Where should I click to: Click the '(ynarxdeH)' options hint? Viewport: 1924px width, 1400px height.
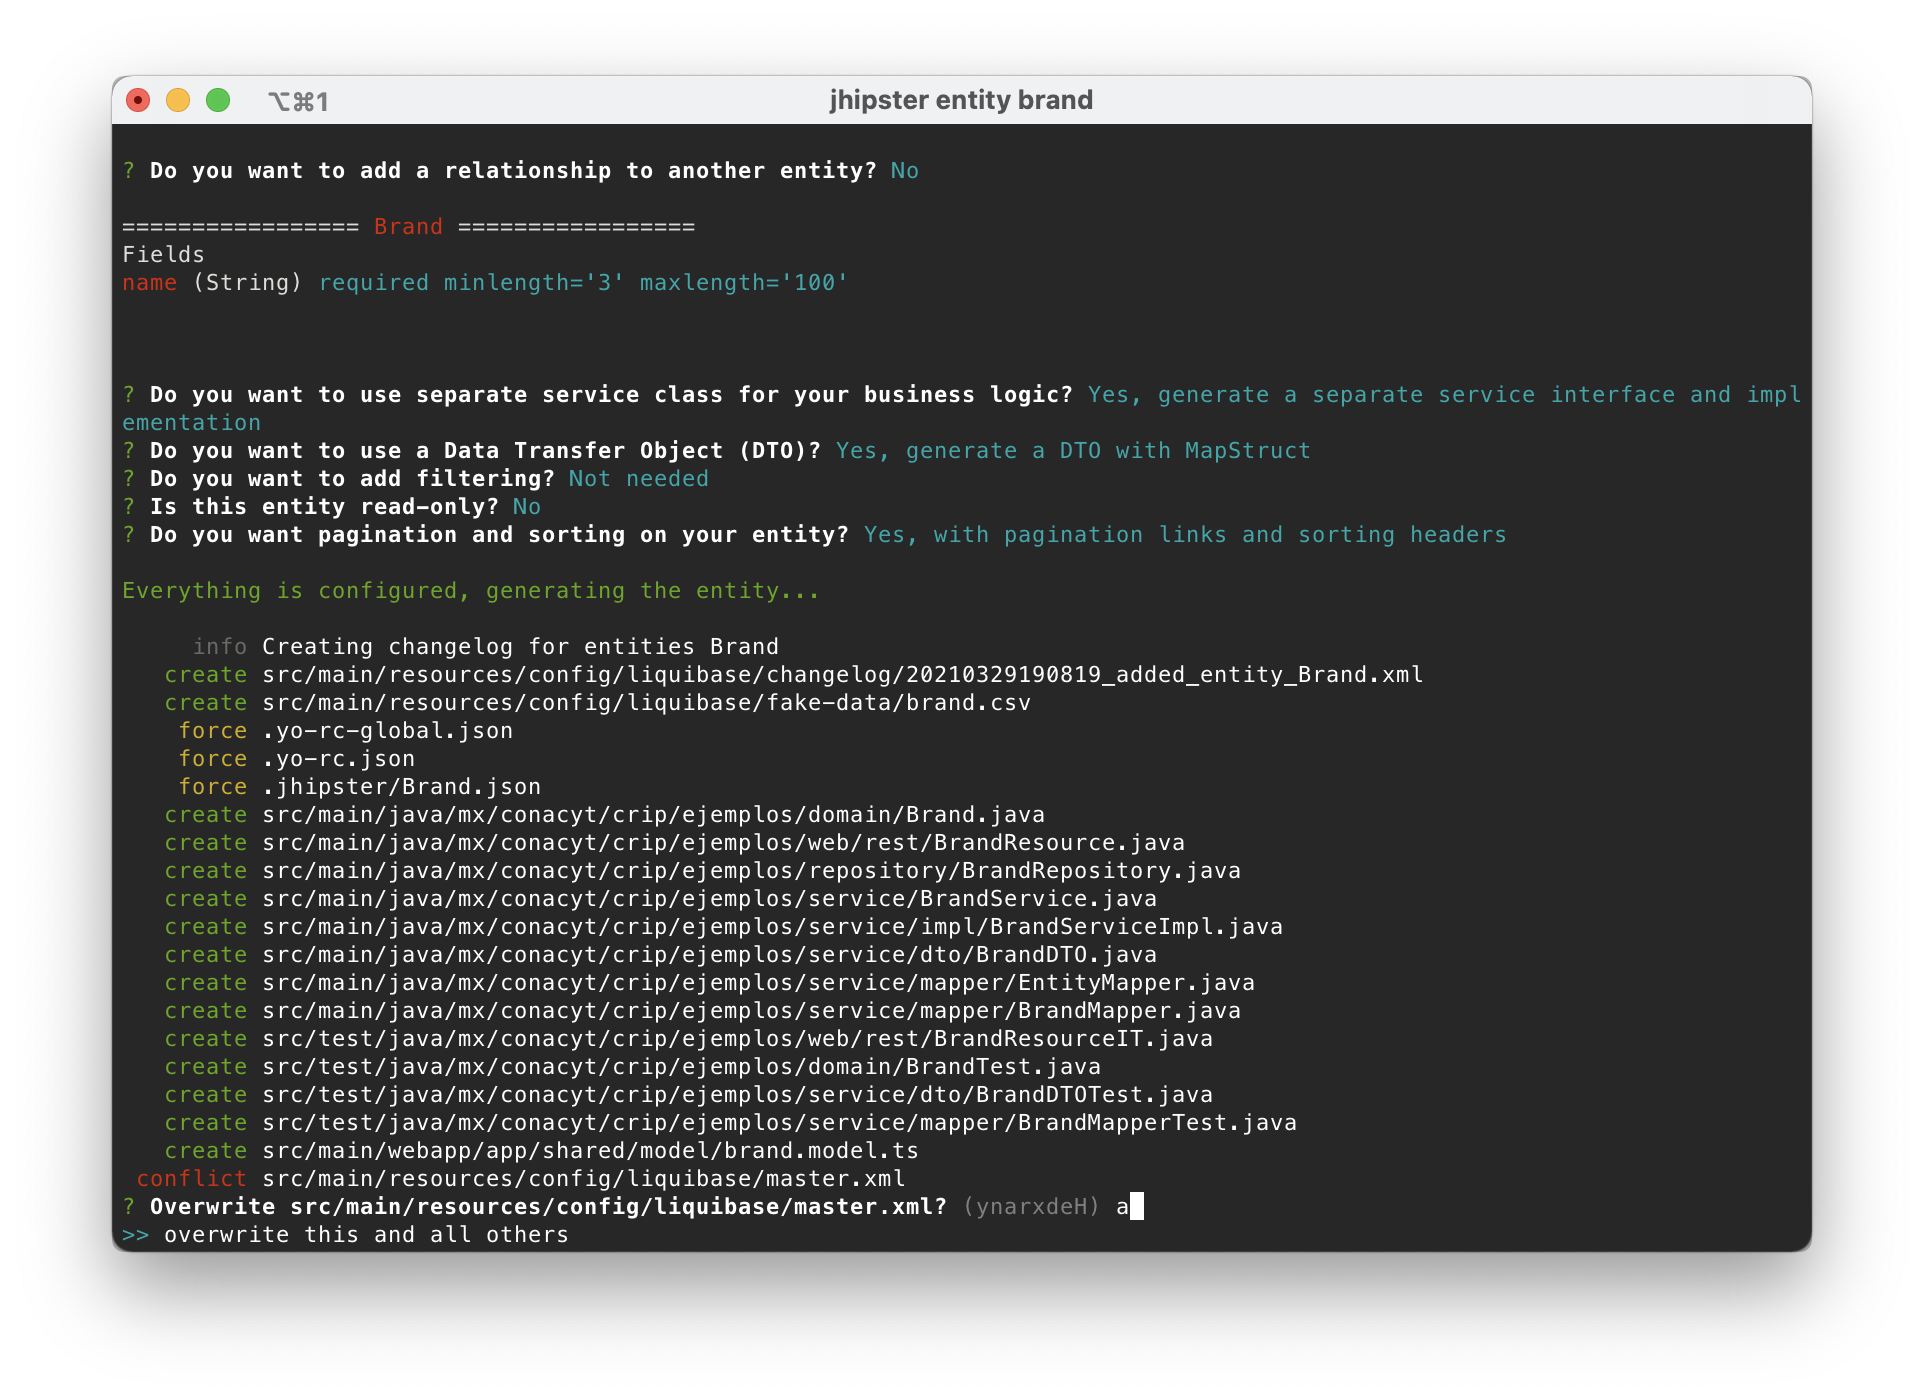tap(1032, 1207)
